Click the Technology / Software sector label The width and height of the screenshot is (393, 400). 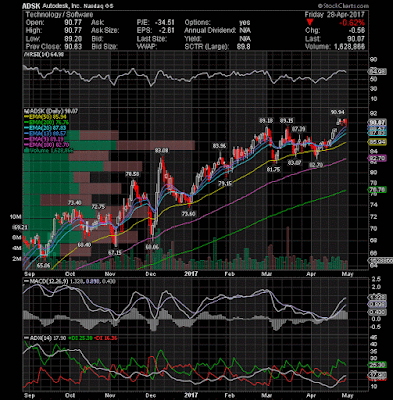pos(59,14)
